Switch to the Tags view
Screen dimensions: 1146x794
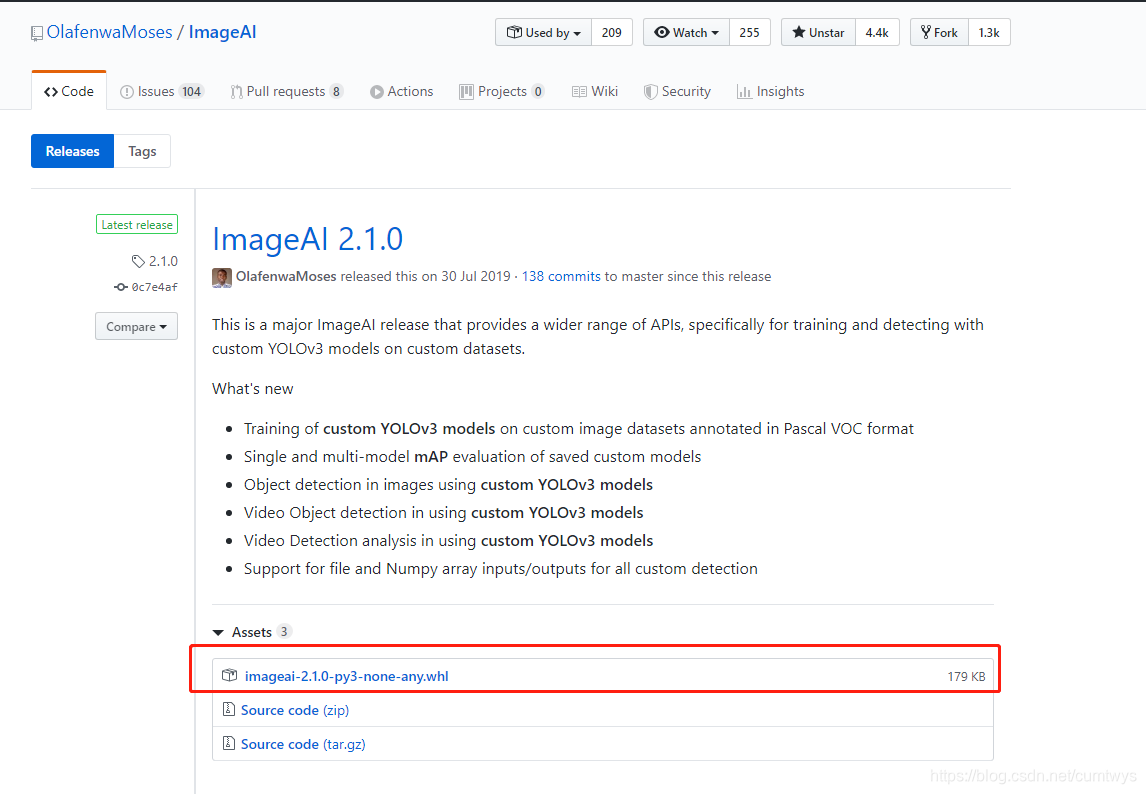142,151
